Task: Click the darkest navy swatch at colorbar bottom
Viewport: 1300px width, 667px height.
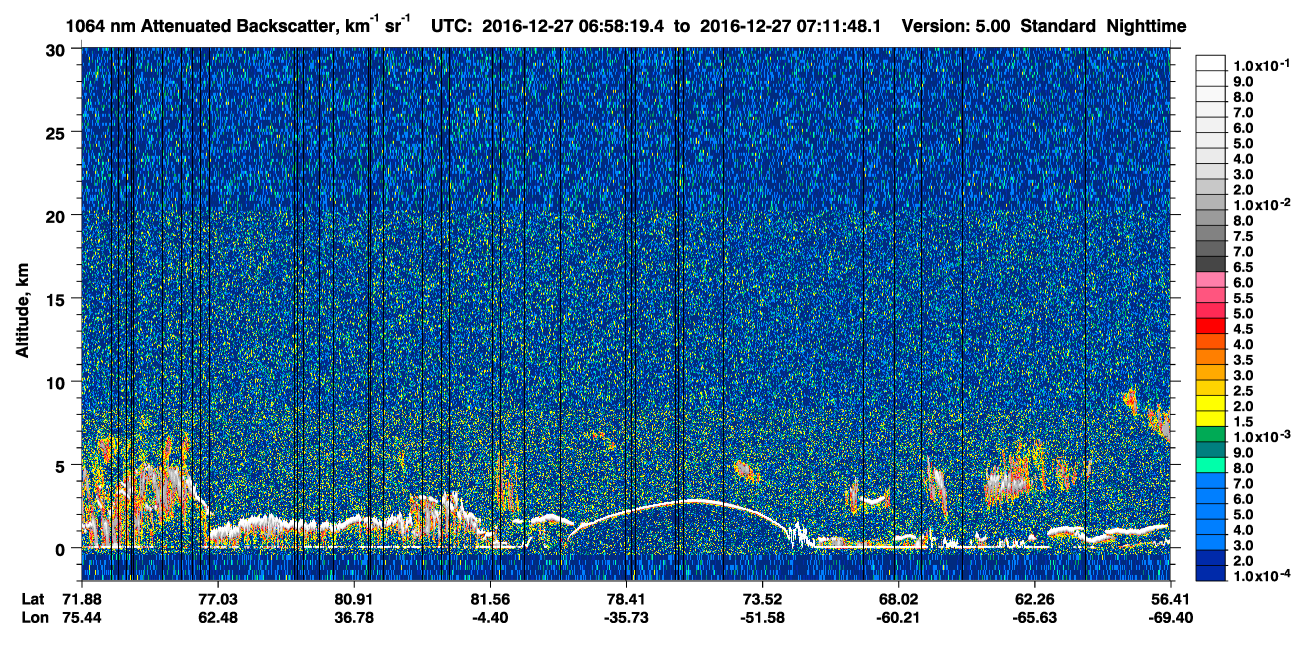Action: click(1211, 573)
